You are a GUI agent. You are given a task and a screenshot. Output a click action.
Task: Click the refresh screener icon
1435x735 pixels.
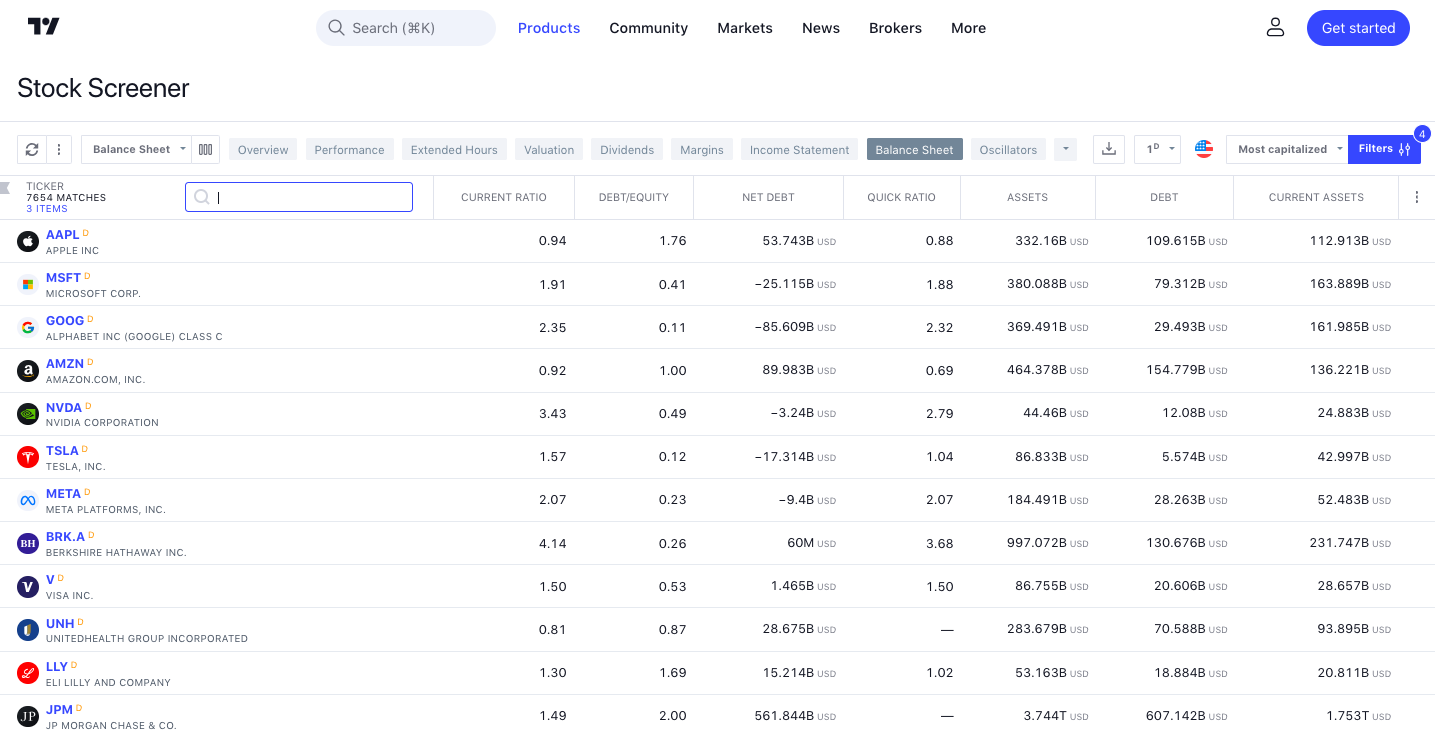(32, 149)
